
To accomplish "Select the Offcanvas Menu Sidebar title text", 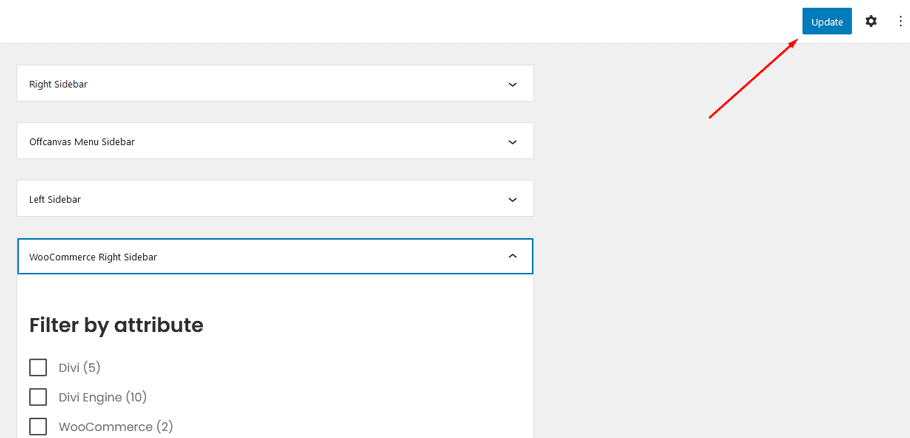I will coord(82,142).
